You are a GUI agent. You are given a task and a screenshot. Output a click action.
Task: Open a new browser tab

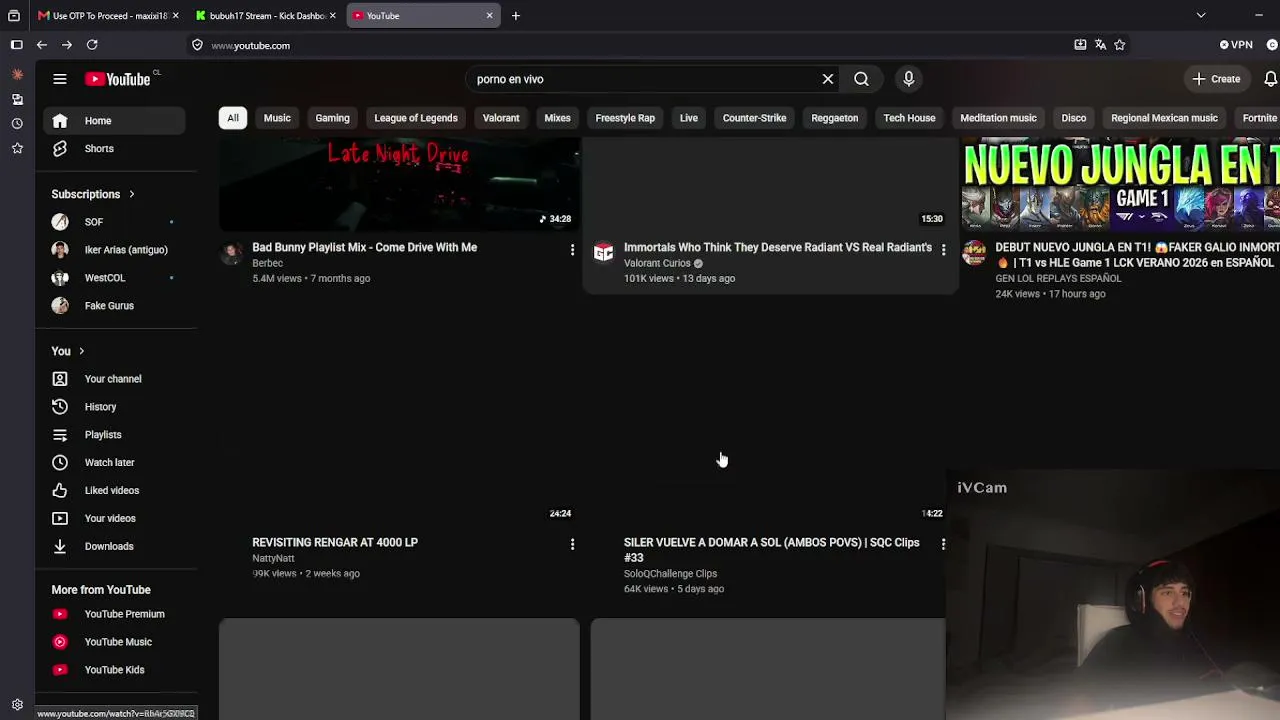(516, 16)
